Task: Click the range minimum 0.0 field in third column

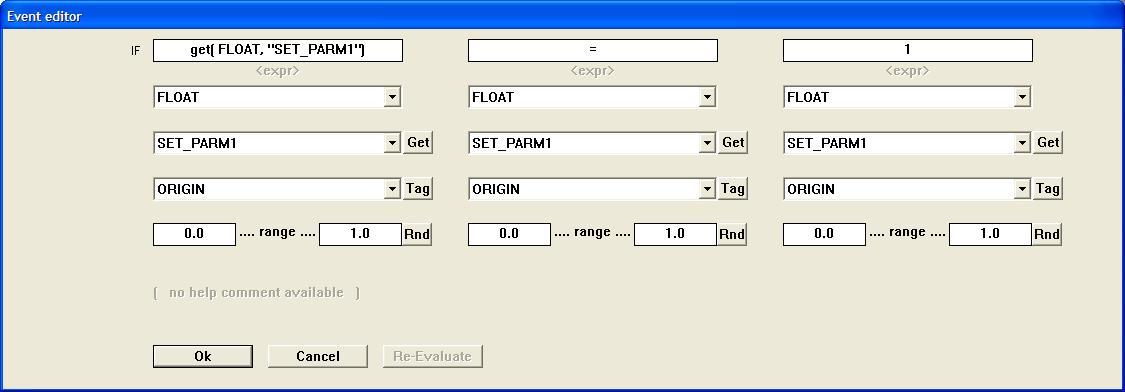Action: 824,234
